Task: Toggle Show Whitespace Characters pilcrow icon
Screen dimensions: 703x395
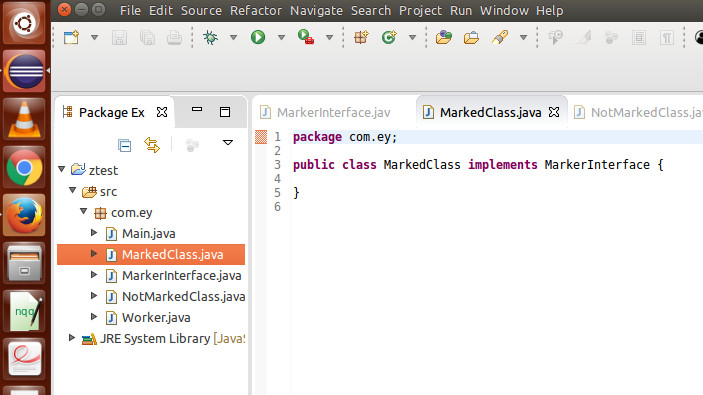Action: 667,38
